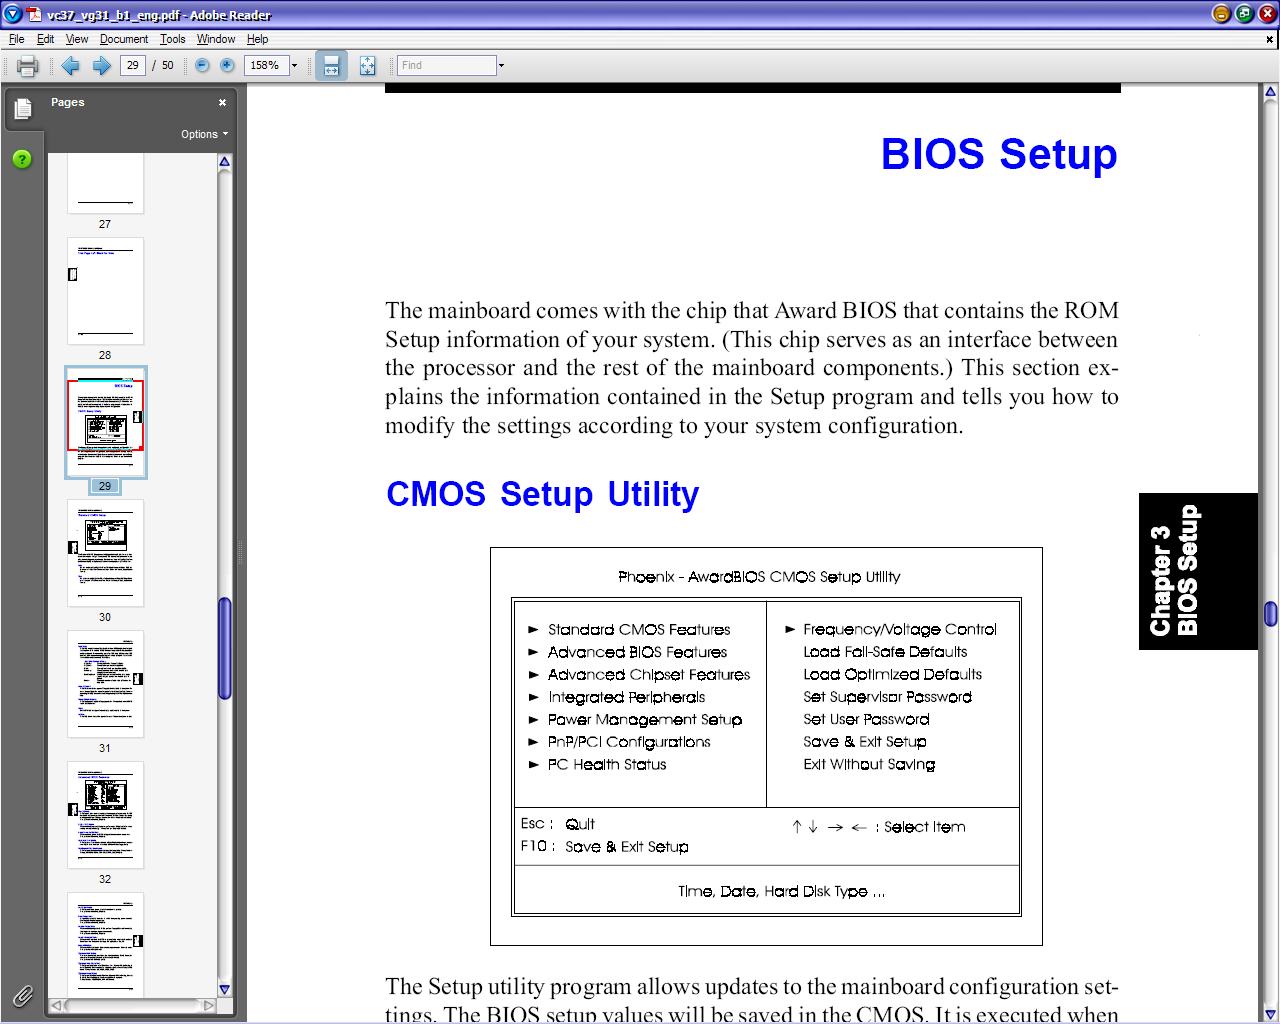Click the "Chapter 3 BIOS Setup" side tab
This screenshot has width=1280, height=1024.
[1198, 571]
